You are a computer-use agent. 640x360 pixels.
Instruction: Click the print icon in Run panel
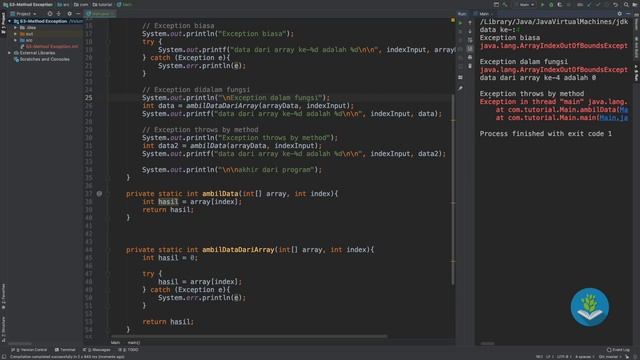point(470,57)
